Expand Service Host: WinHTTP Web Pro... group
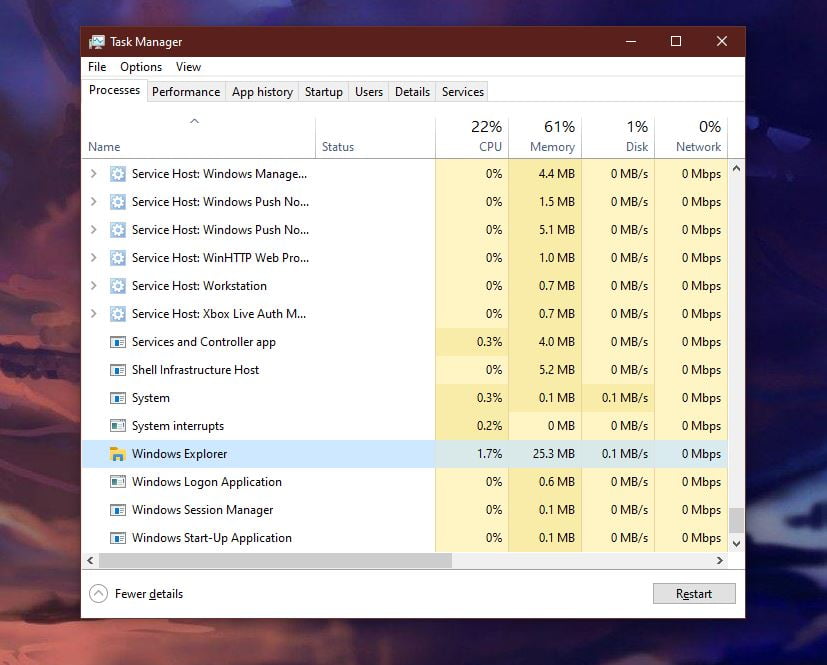 coord(93,257)
